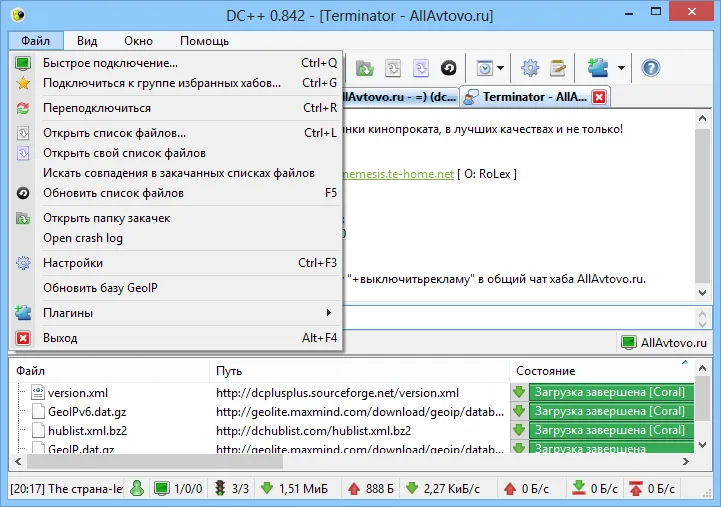This screenshot has height=507, width=721.
Task: Open the Помощь menu
Action: [x=204, y=41]
